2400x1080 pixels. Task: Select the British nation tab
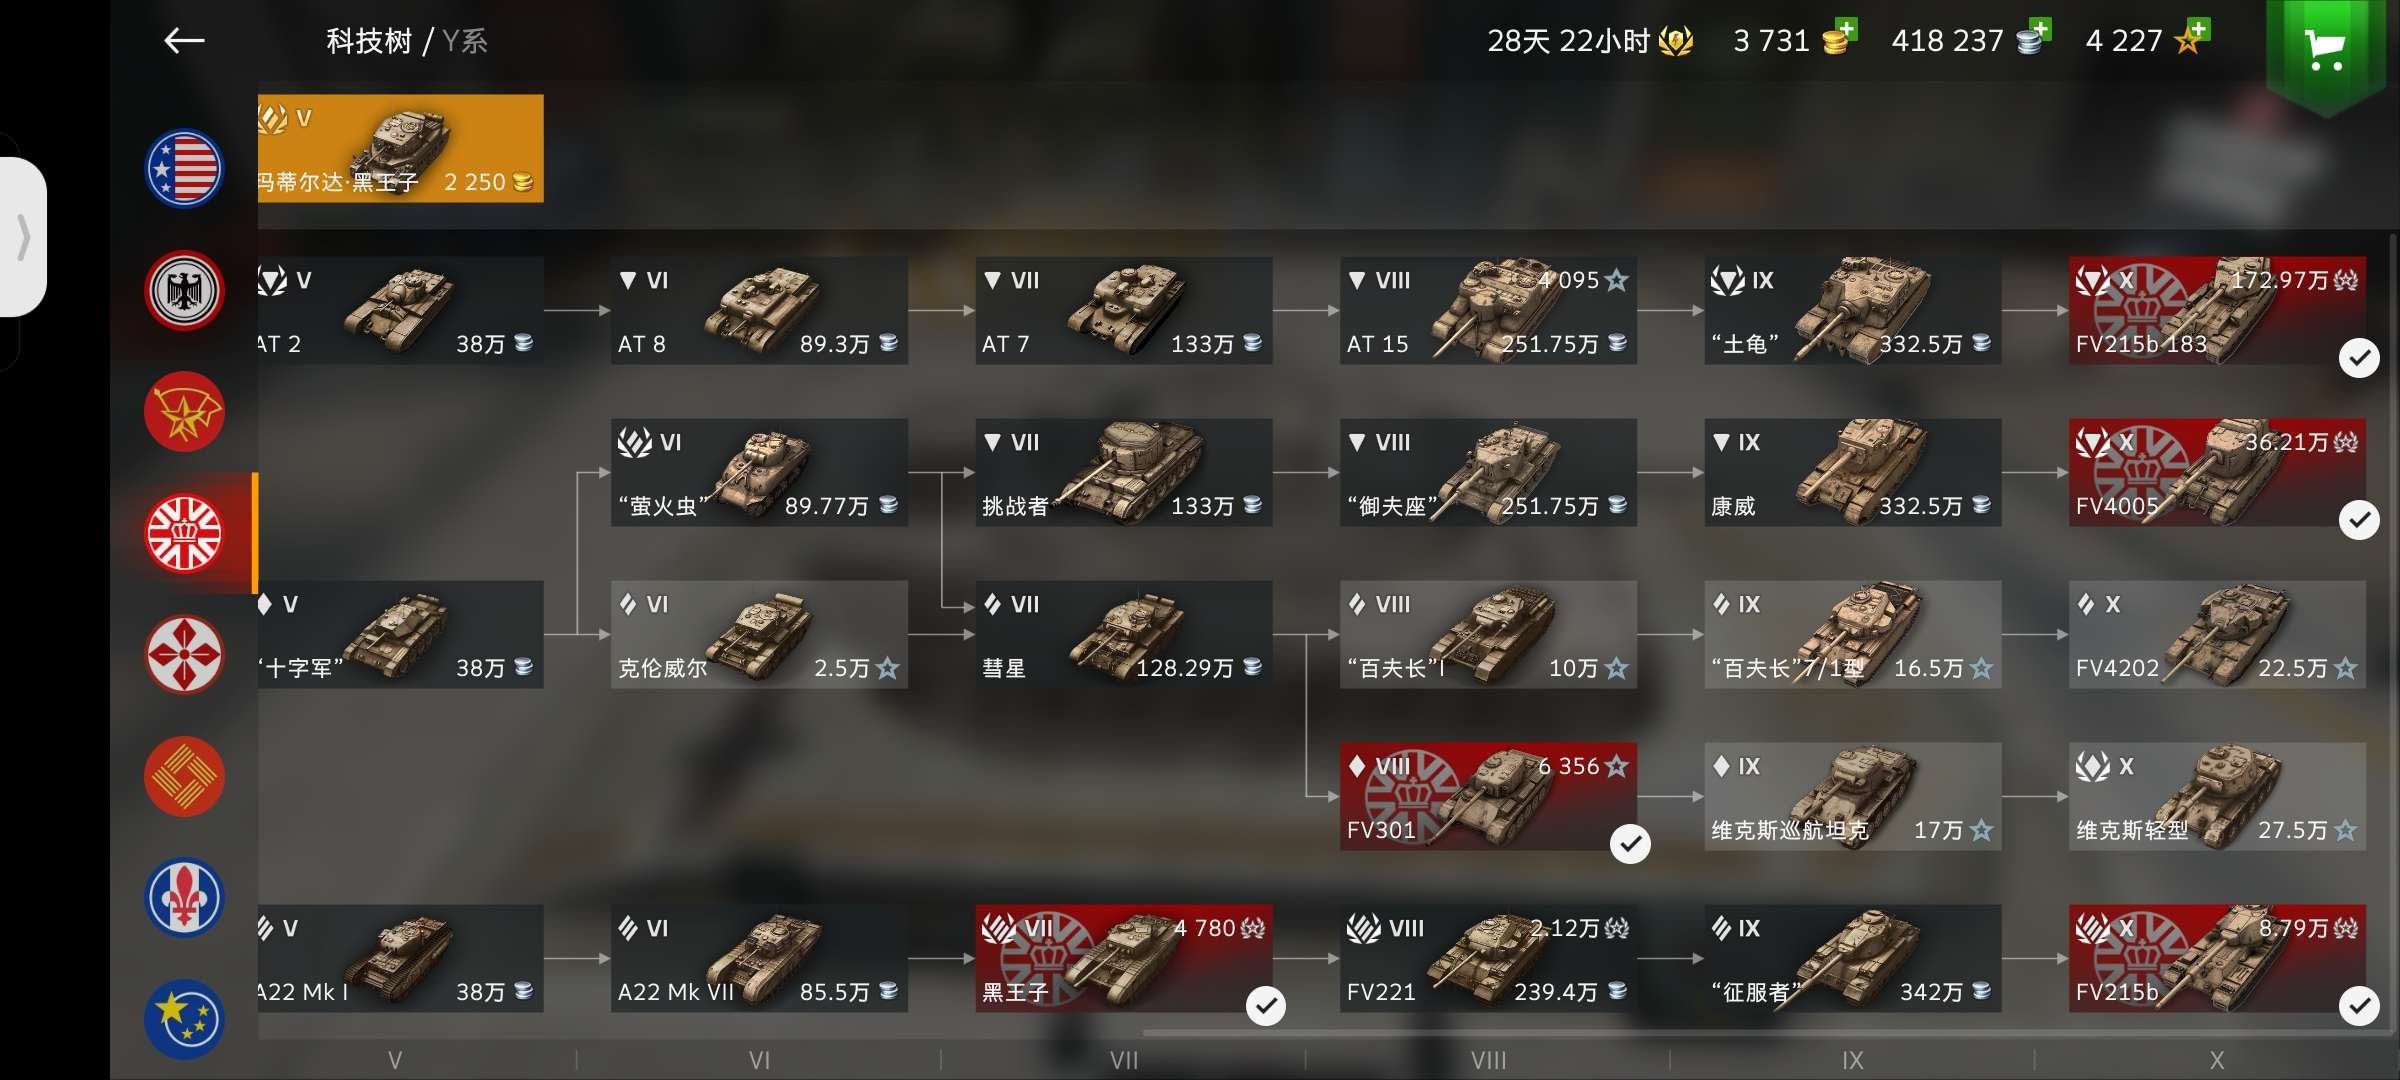click(184, 534)
